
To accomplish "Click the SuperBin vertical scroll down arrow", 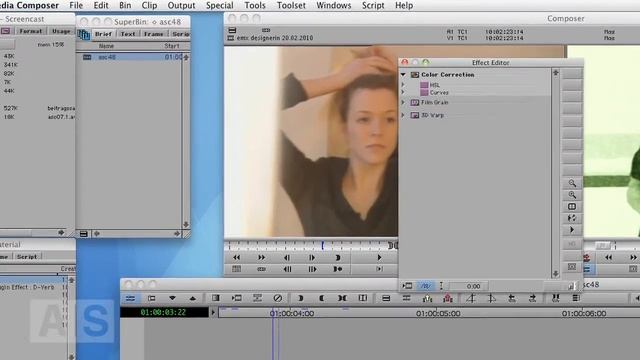I will coord(186,224).
